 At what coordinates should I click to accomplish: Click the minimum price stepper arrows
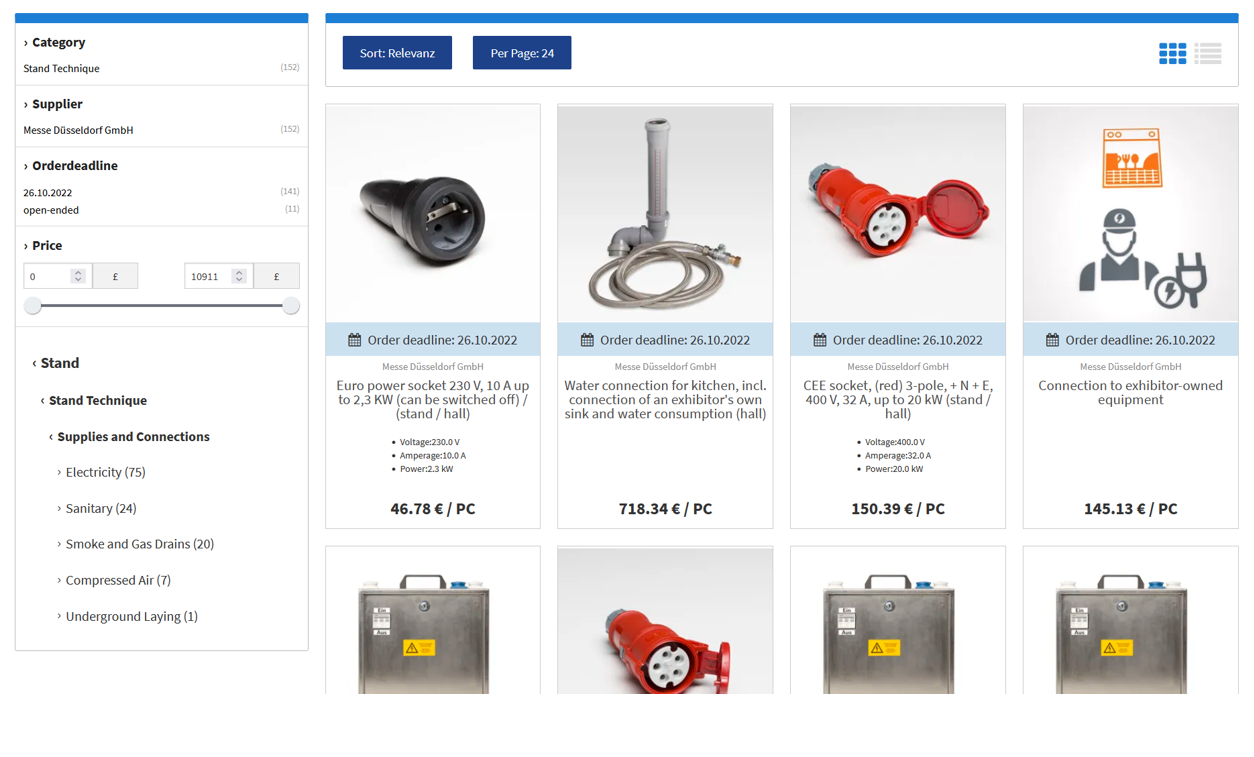[x=78, y=276]
